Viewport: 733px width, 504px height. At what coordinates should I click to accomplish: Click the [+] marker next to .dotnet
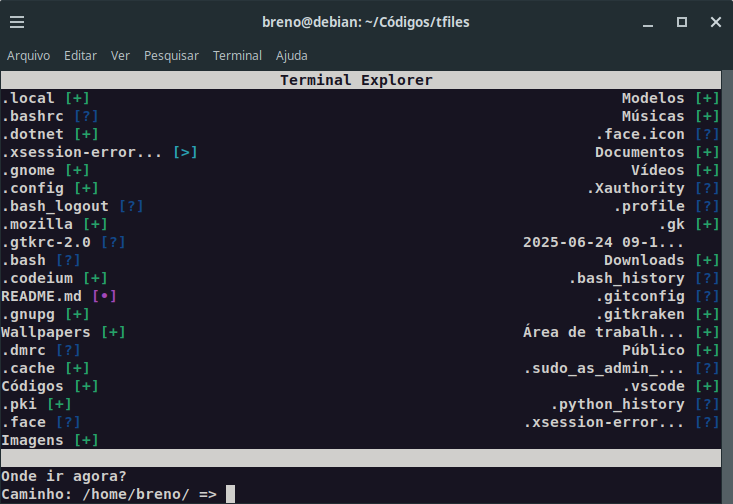pos(86,134)
